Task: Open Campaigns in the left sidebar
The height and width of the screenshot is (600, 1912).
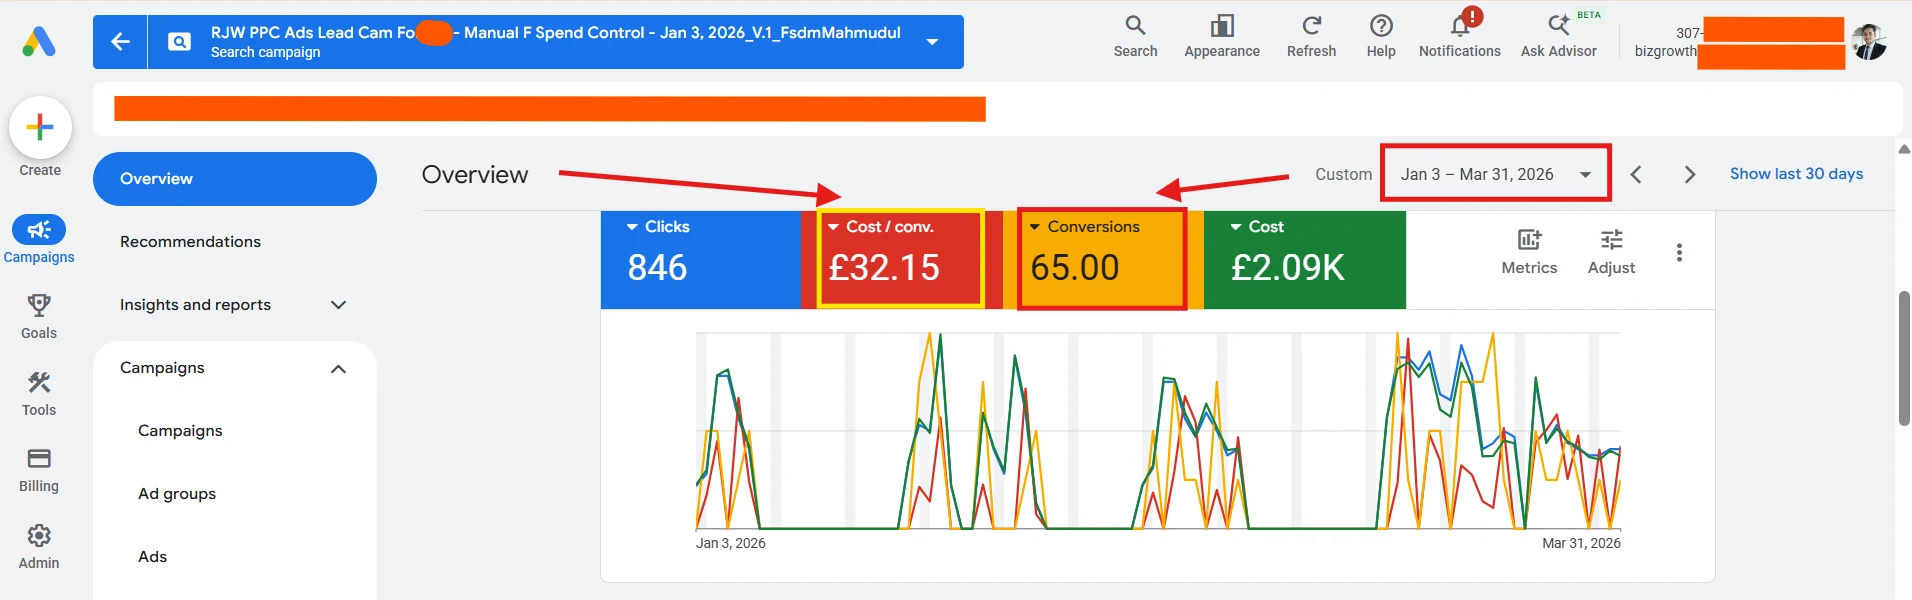Action: 39,240
